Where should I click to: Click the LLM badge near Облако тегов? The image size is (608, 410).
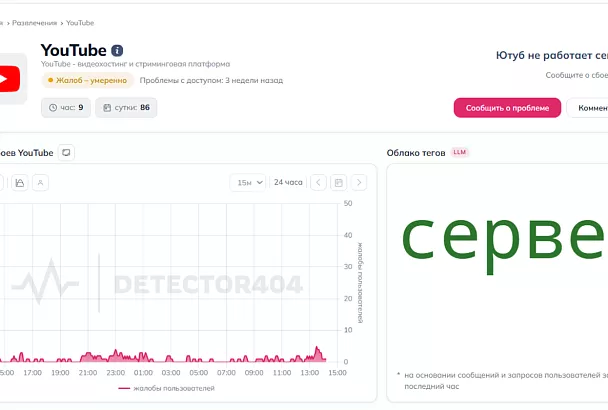[x=459, y=152]
